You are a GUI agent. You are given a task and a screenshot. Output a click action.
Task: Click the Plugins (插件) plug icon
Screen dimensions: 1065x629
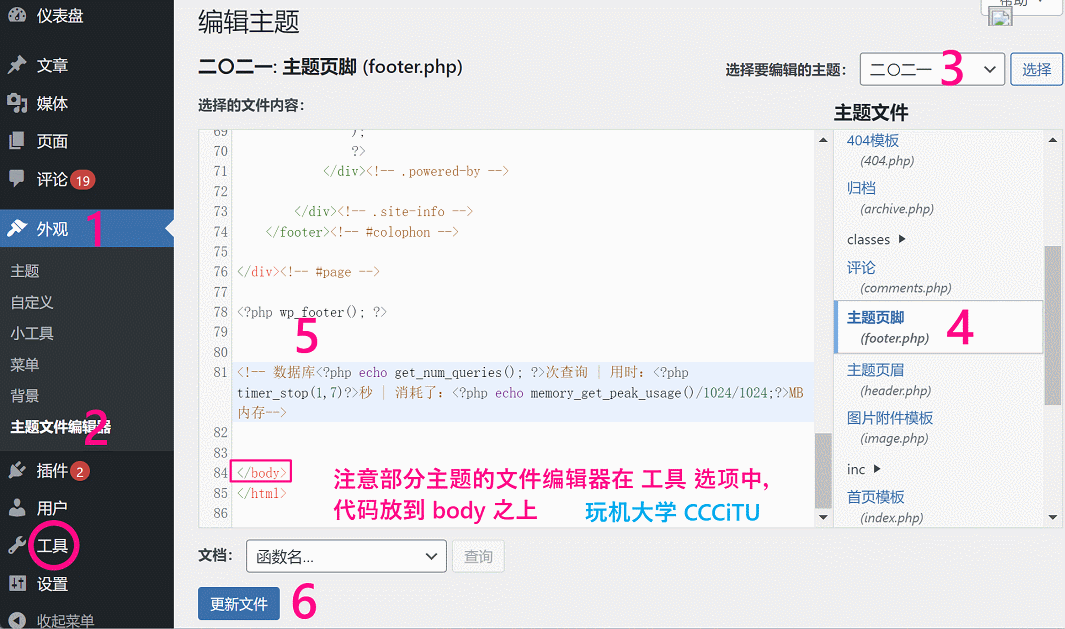click(17, 470)
